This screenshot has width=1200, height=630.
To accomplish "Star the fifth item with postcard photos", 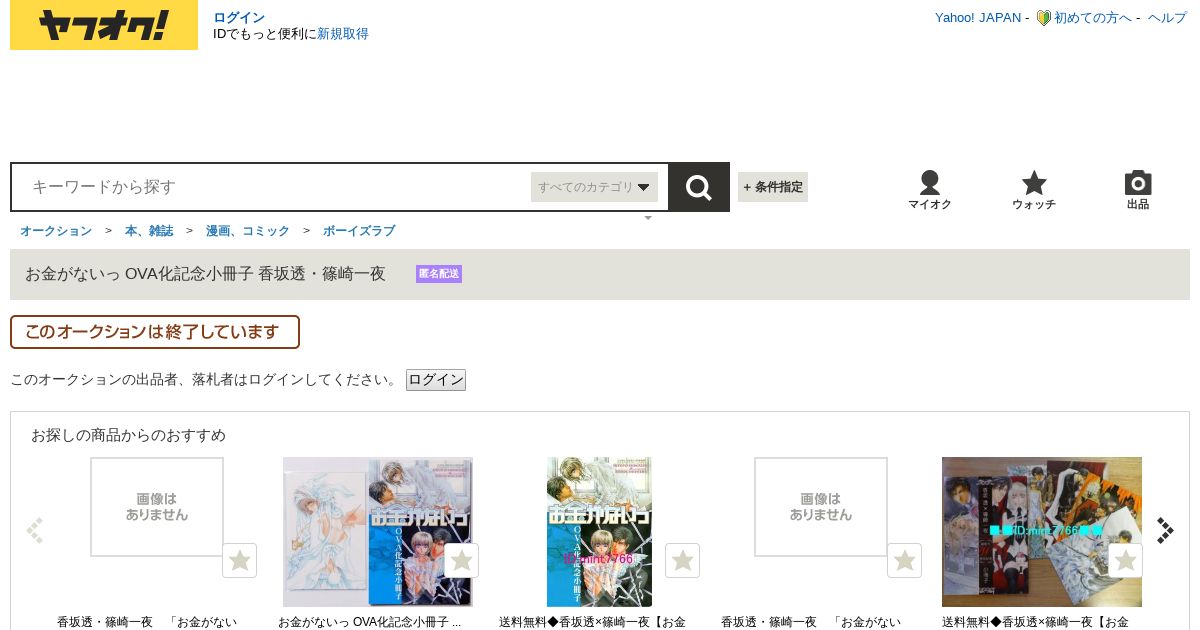I will point(1125,561).
